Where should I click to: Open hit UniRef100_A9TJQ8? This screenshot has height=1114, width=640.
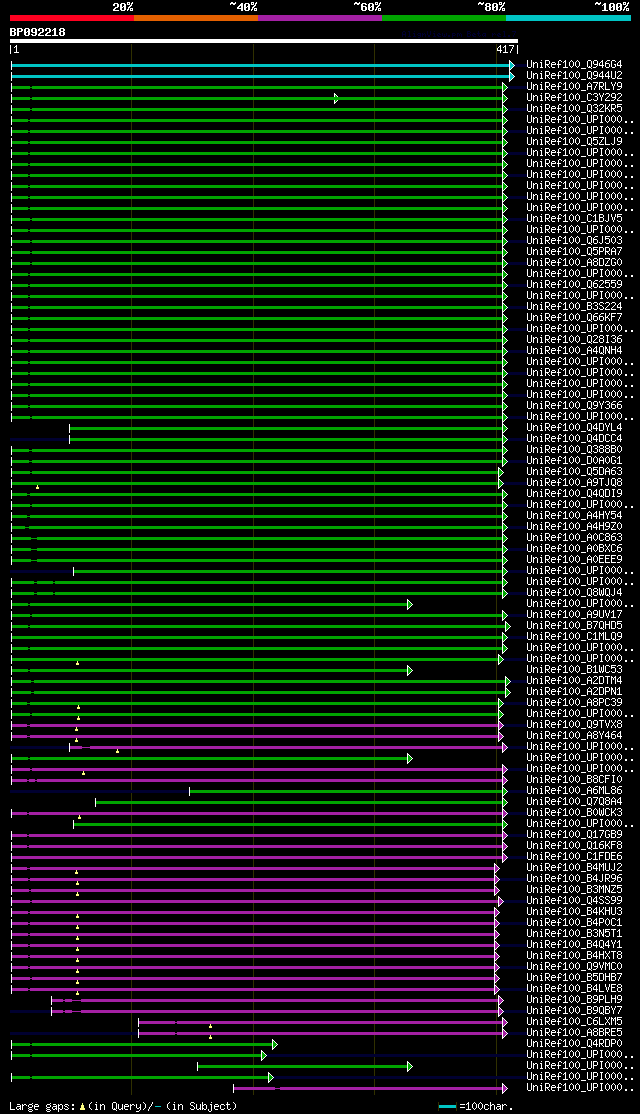(x=575, y=482)
